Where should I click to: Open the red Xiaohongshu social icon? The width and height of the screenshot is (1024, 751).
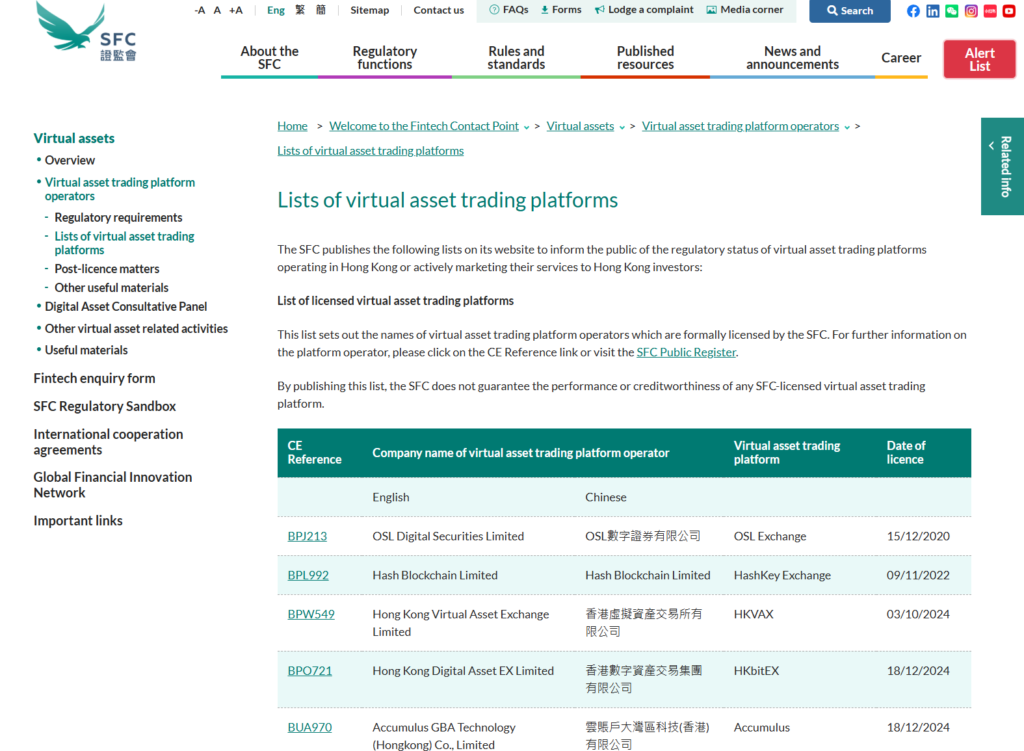click(x=990, y=10)
